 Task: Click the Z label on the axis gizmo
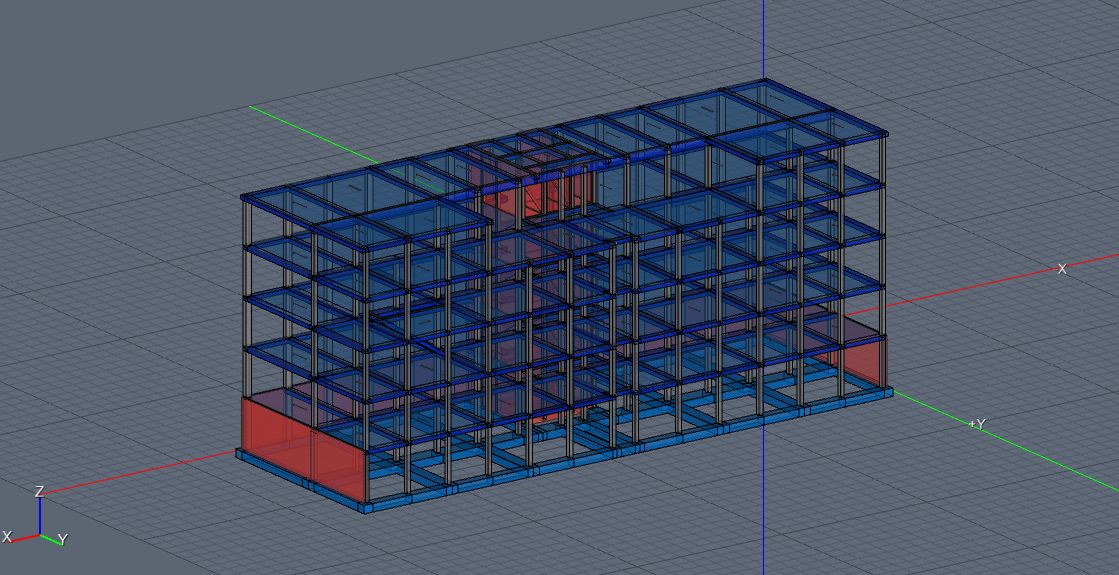coord(40,492)
